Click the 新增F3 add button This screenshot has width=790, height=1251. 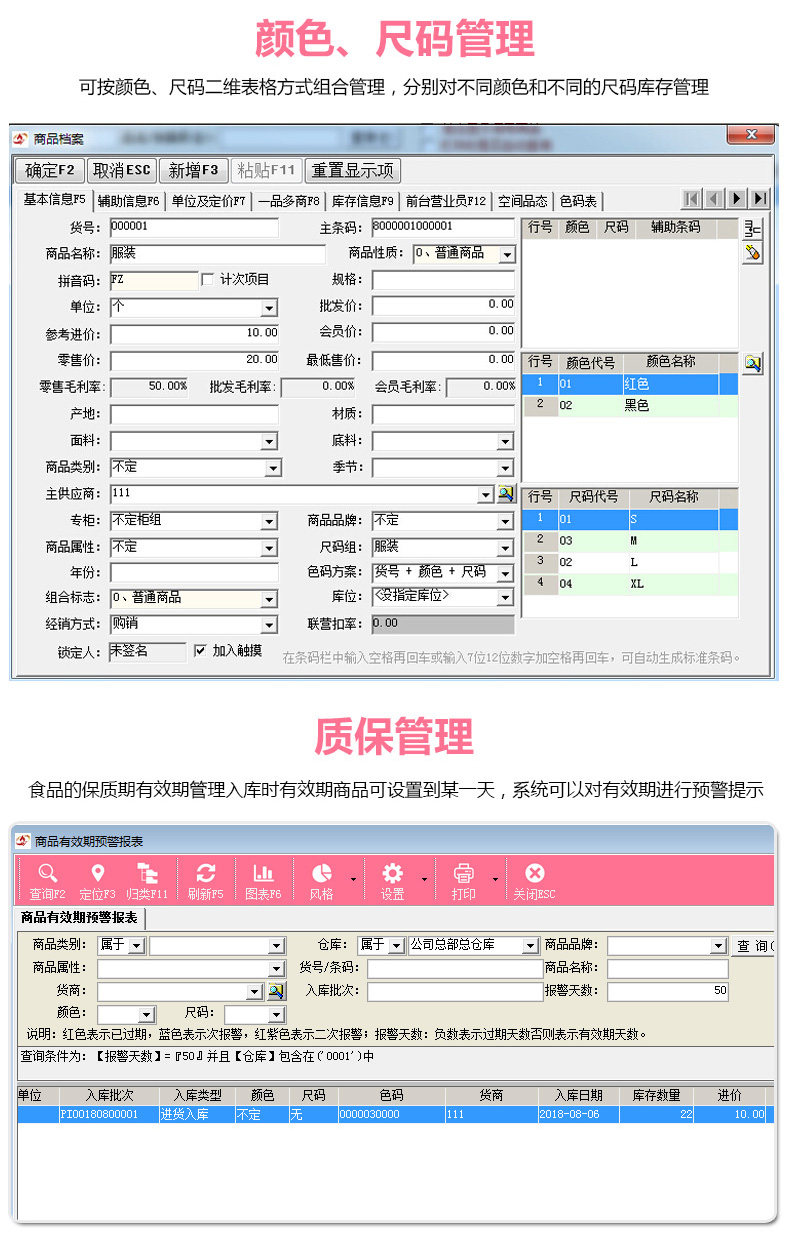pos(194,170)
